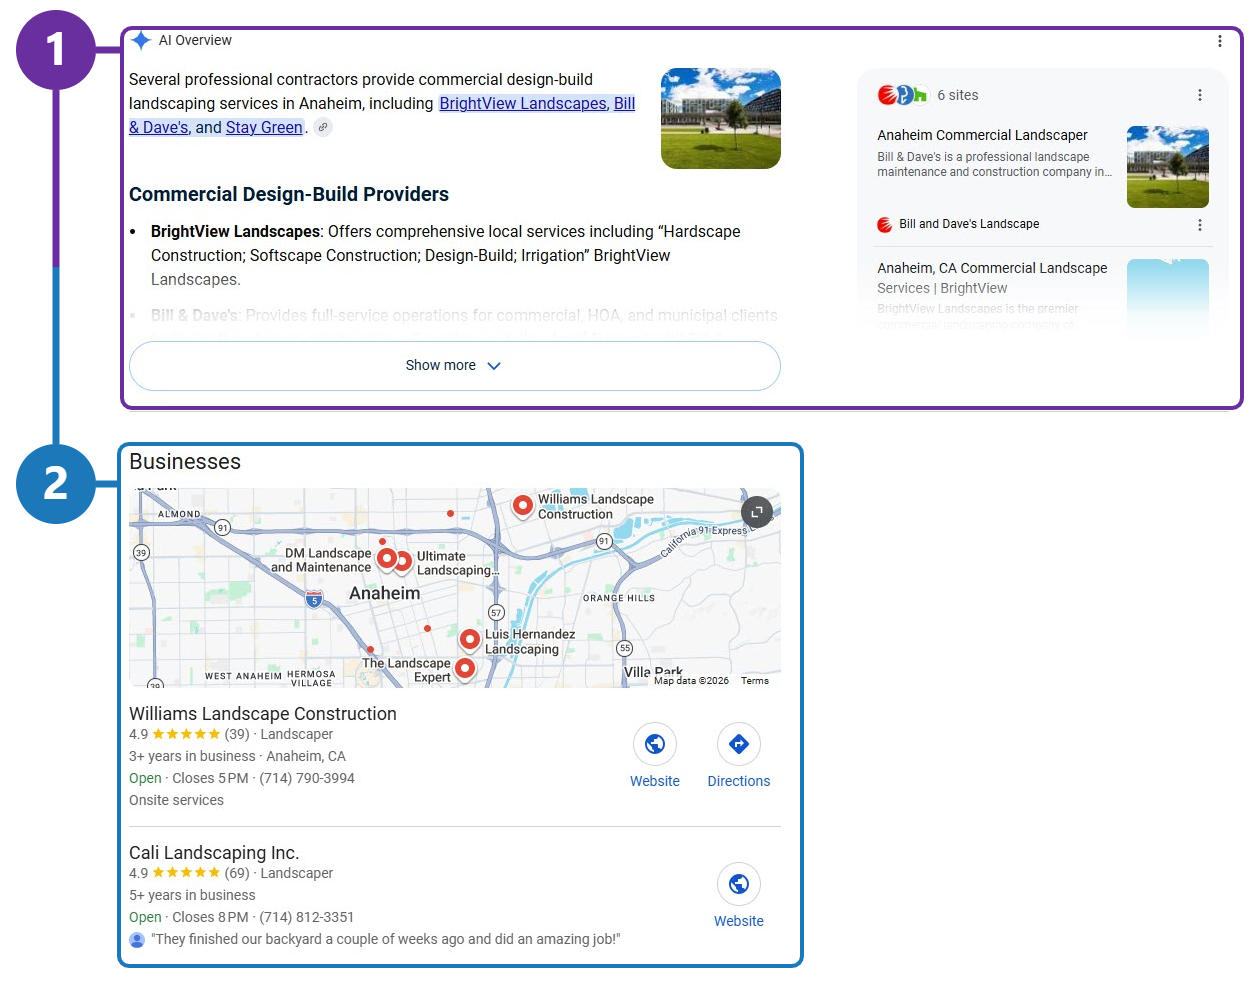Click the Luis Hernandez Landscaping map pin

pos(470,639)
